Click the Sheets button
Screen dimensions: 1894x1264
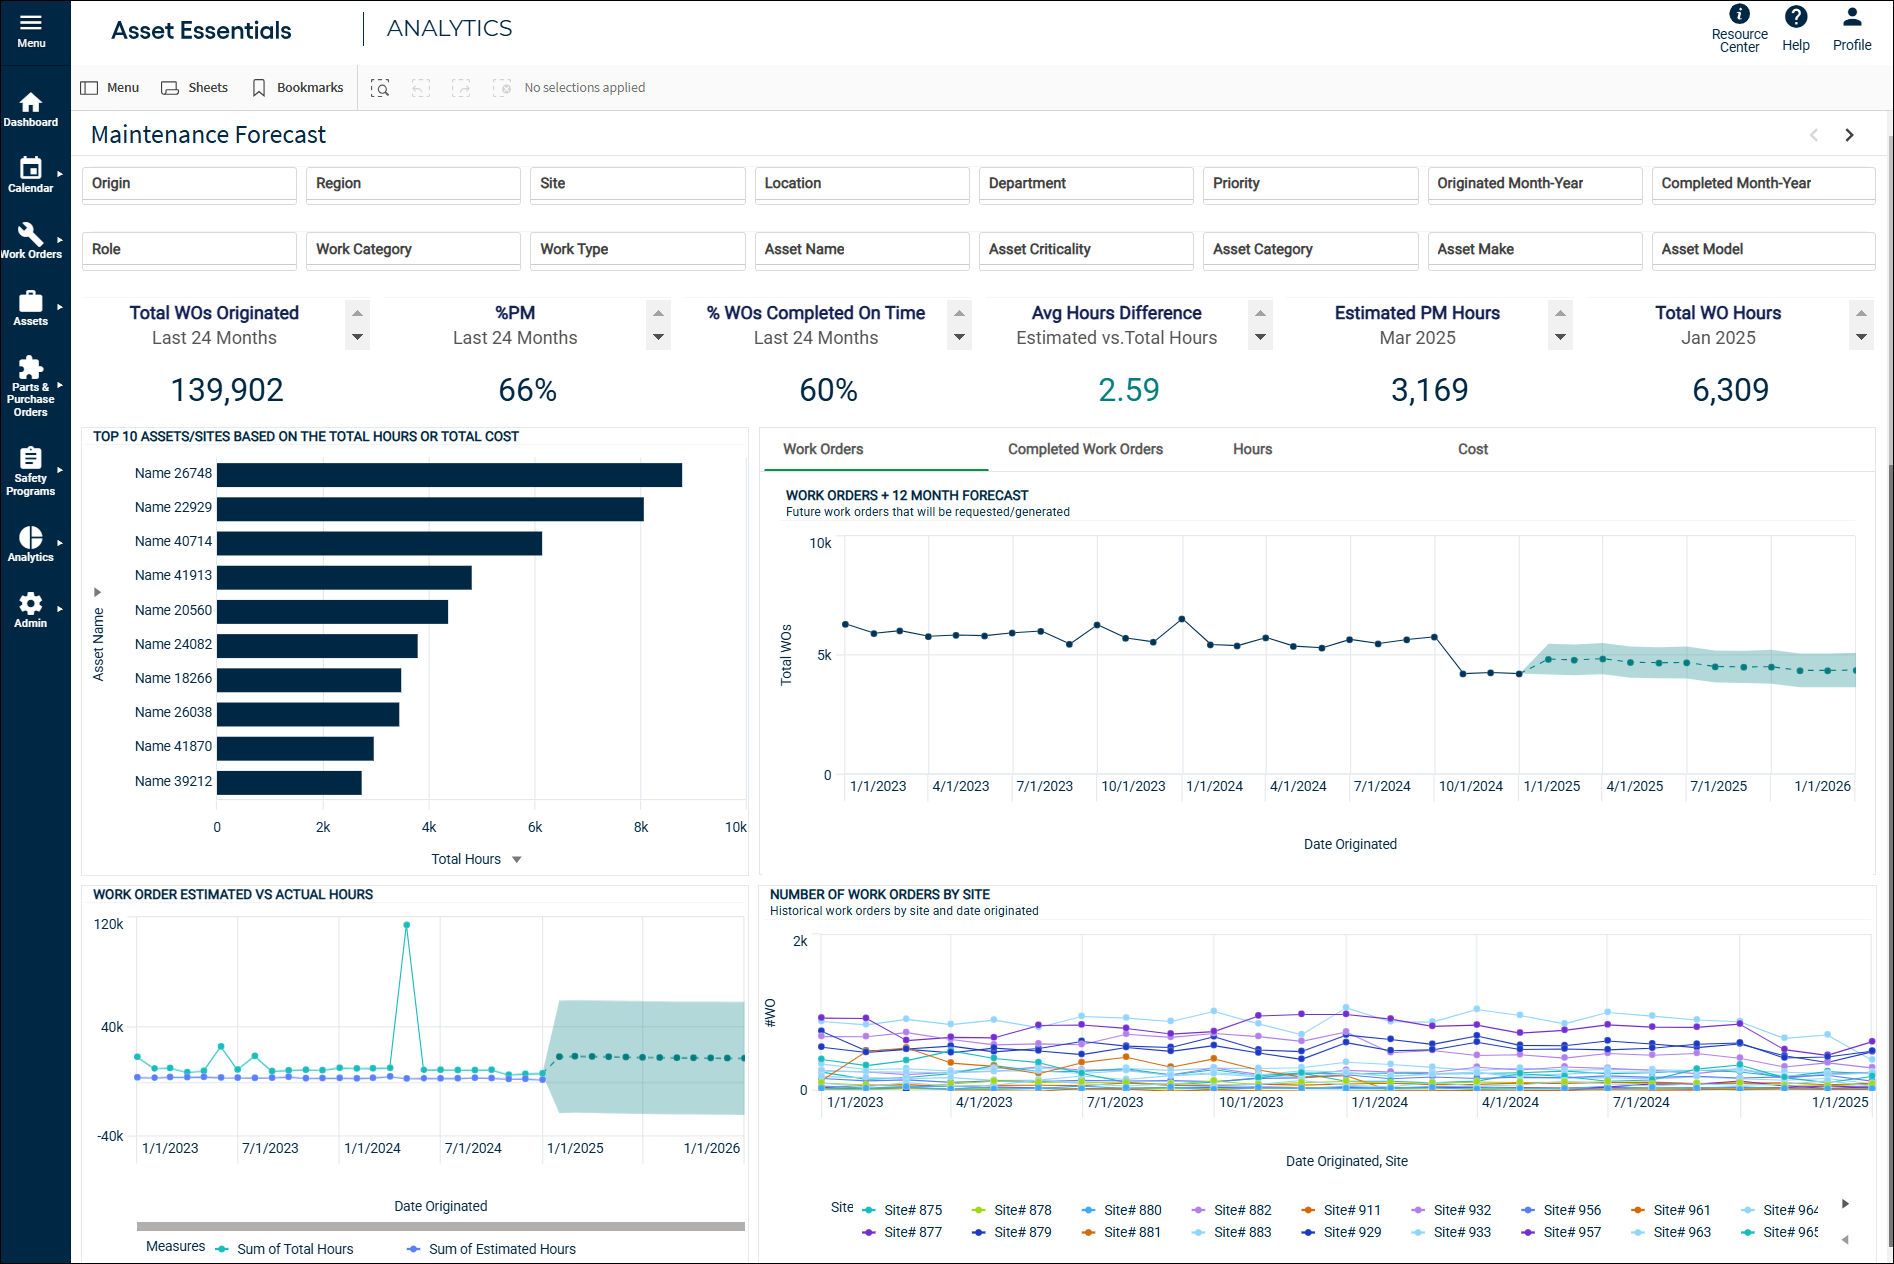click(195, 88)
